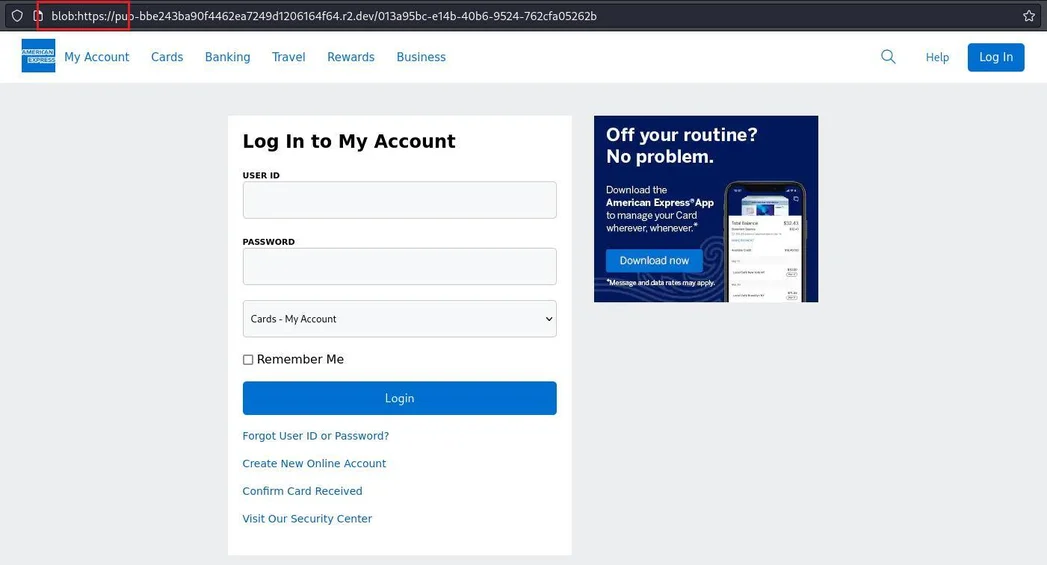Open Forgot User ID or Password link
The width and height of the screenshot is (1047, 565).
click(315, 435)
